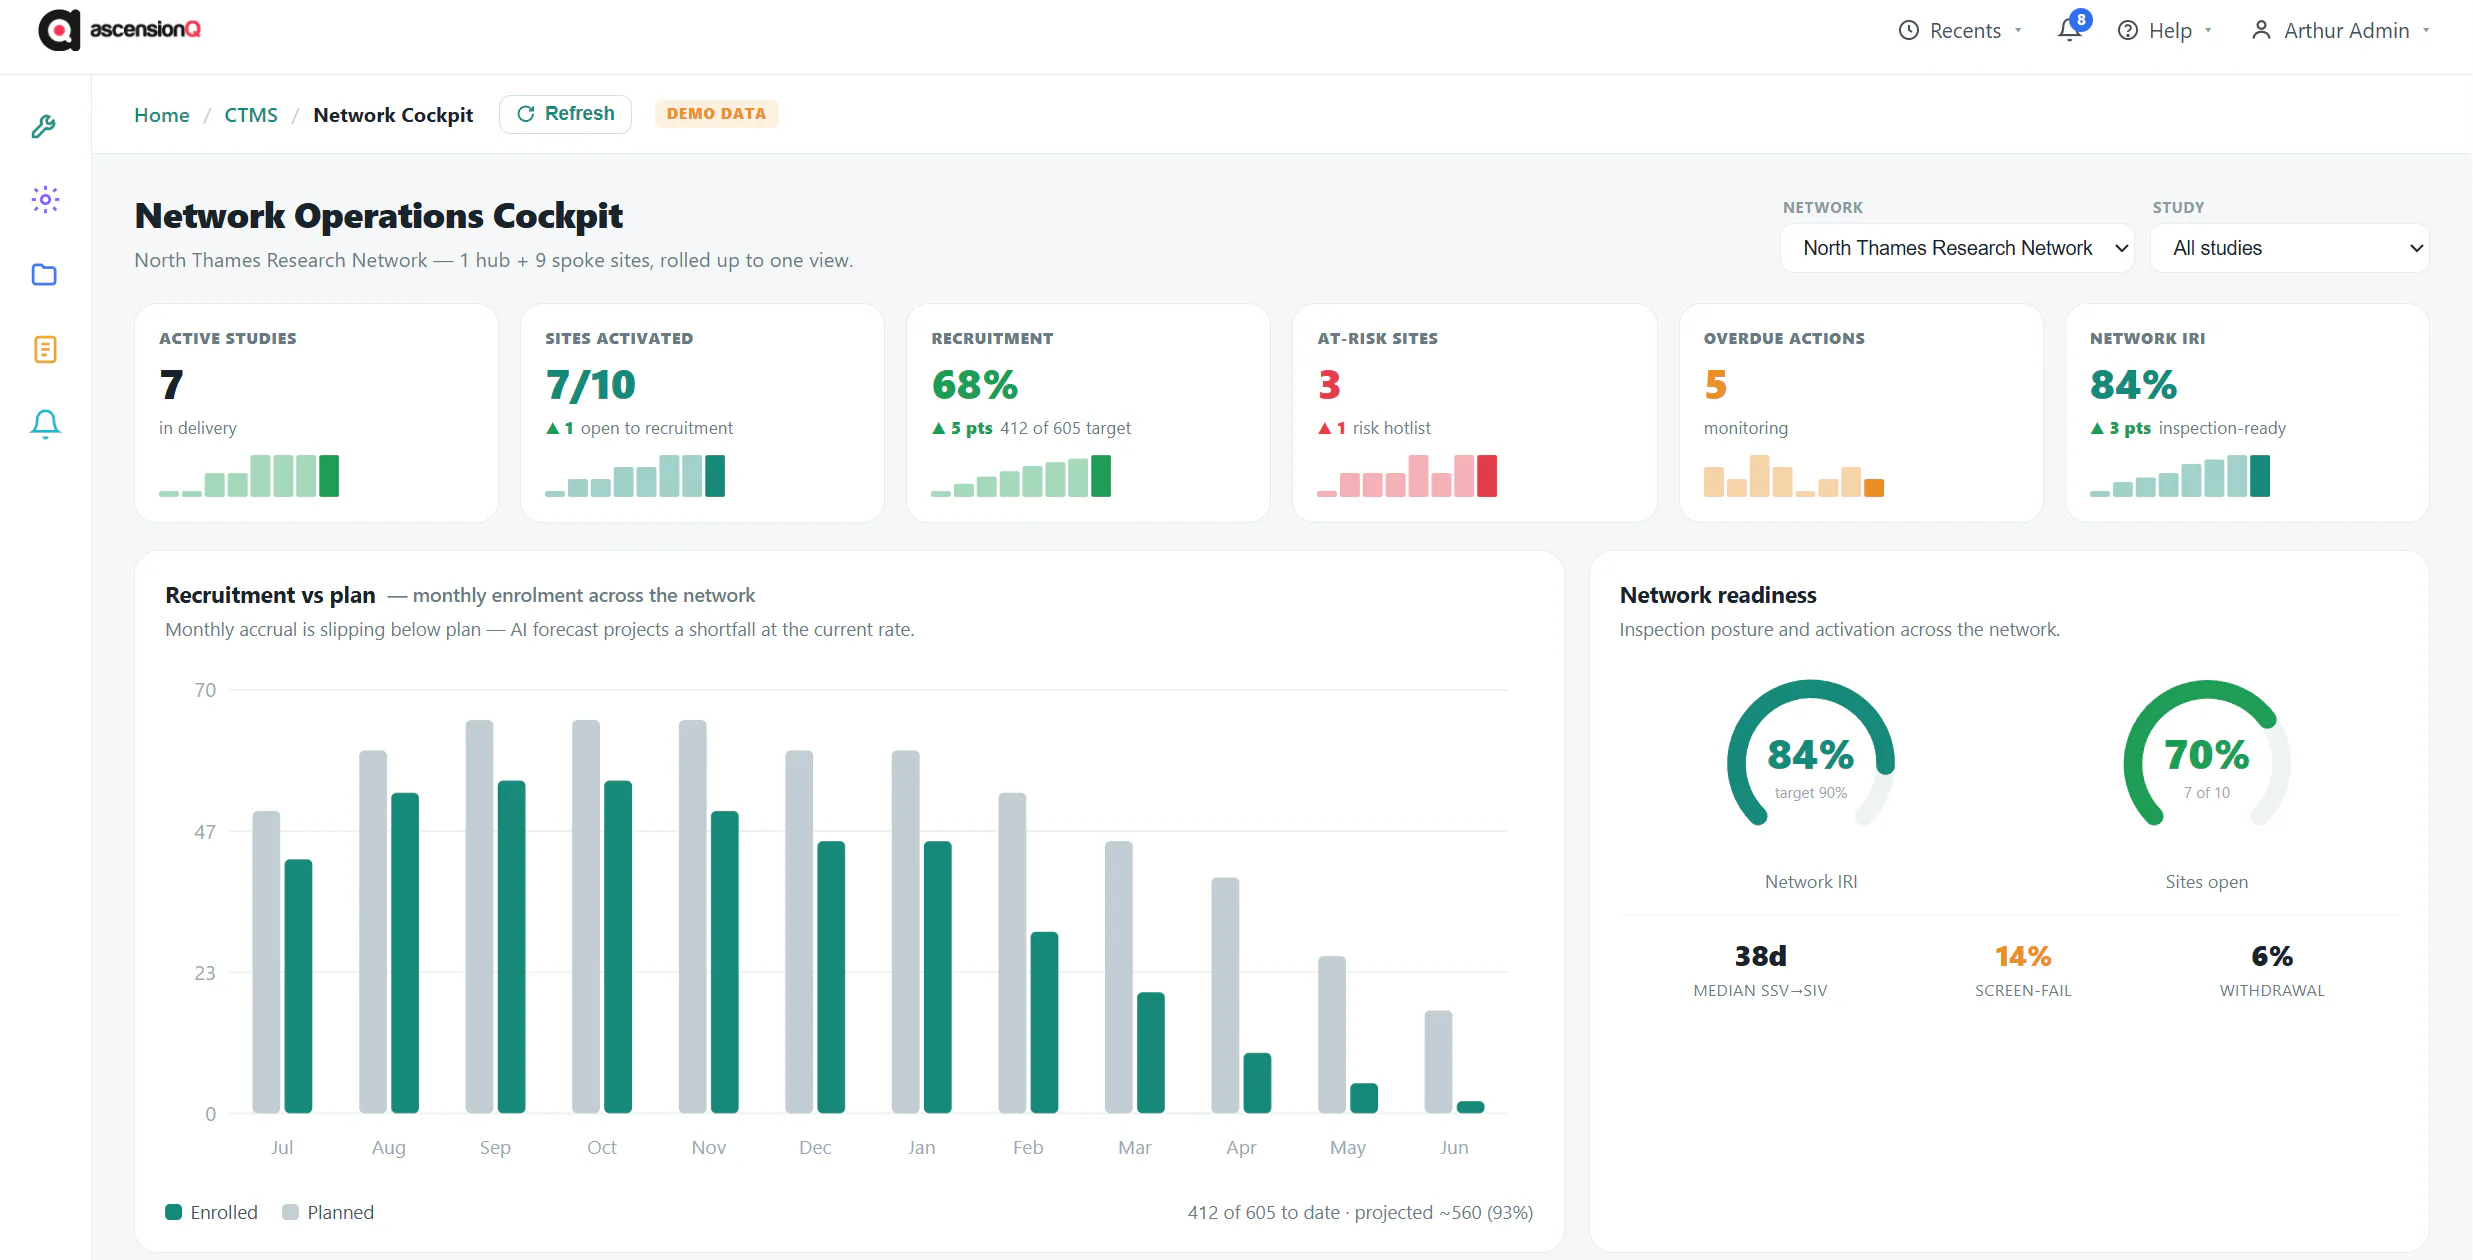
Task: Click the Mar planned bar
Action: (x=1119, y=977)
